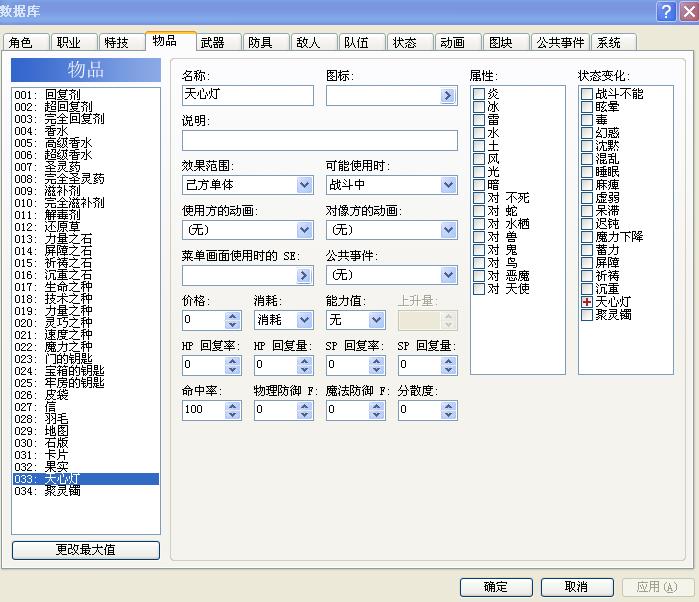699x602 pixels.
Task: Increase HP 回复量 with up arrow
Action: pyautogui.click(x=304, y=361)
